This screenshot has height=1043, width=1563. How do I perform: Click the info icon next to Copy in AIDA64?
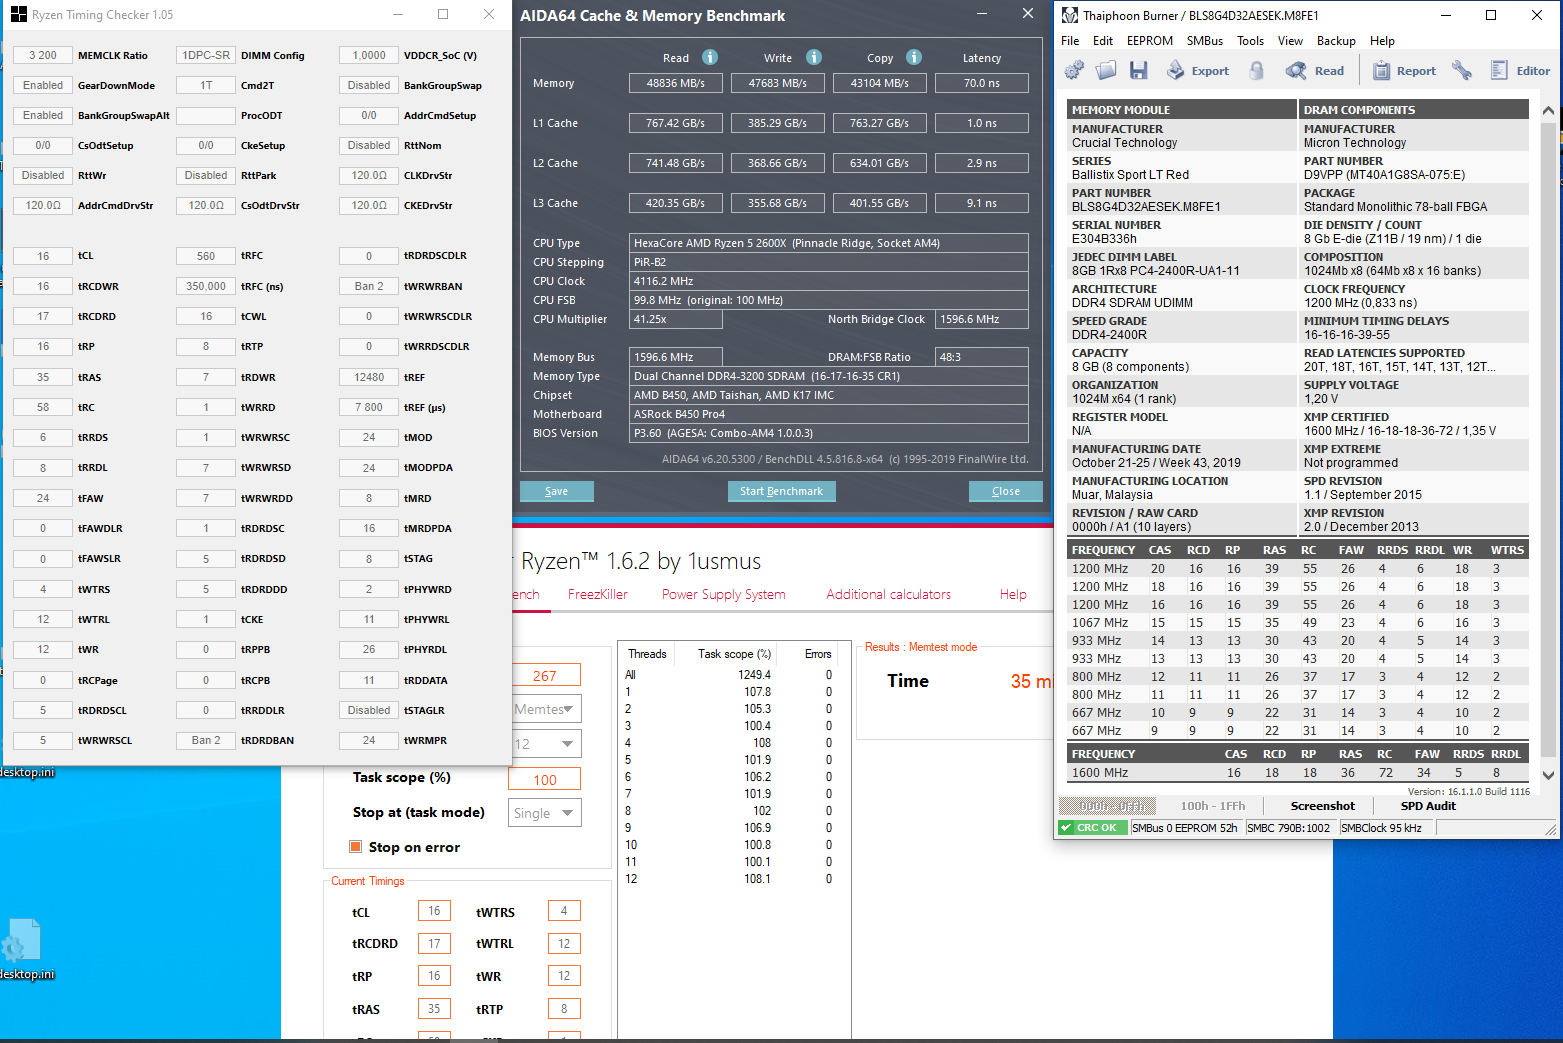click(914, 57)
